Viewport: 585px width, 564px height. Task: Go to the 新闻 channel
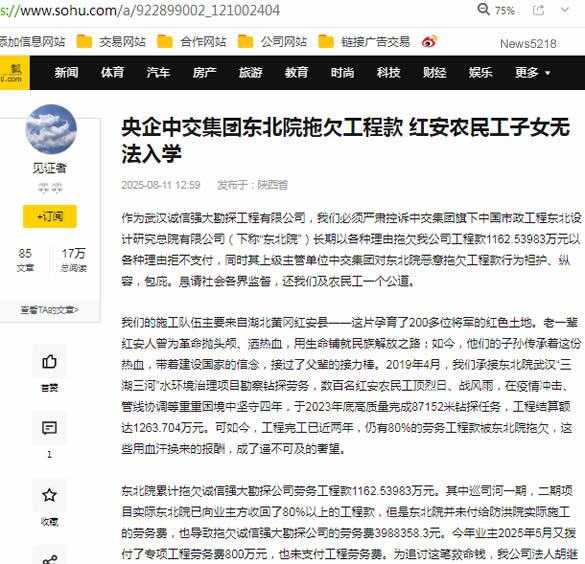tap(66, 72)
